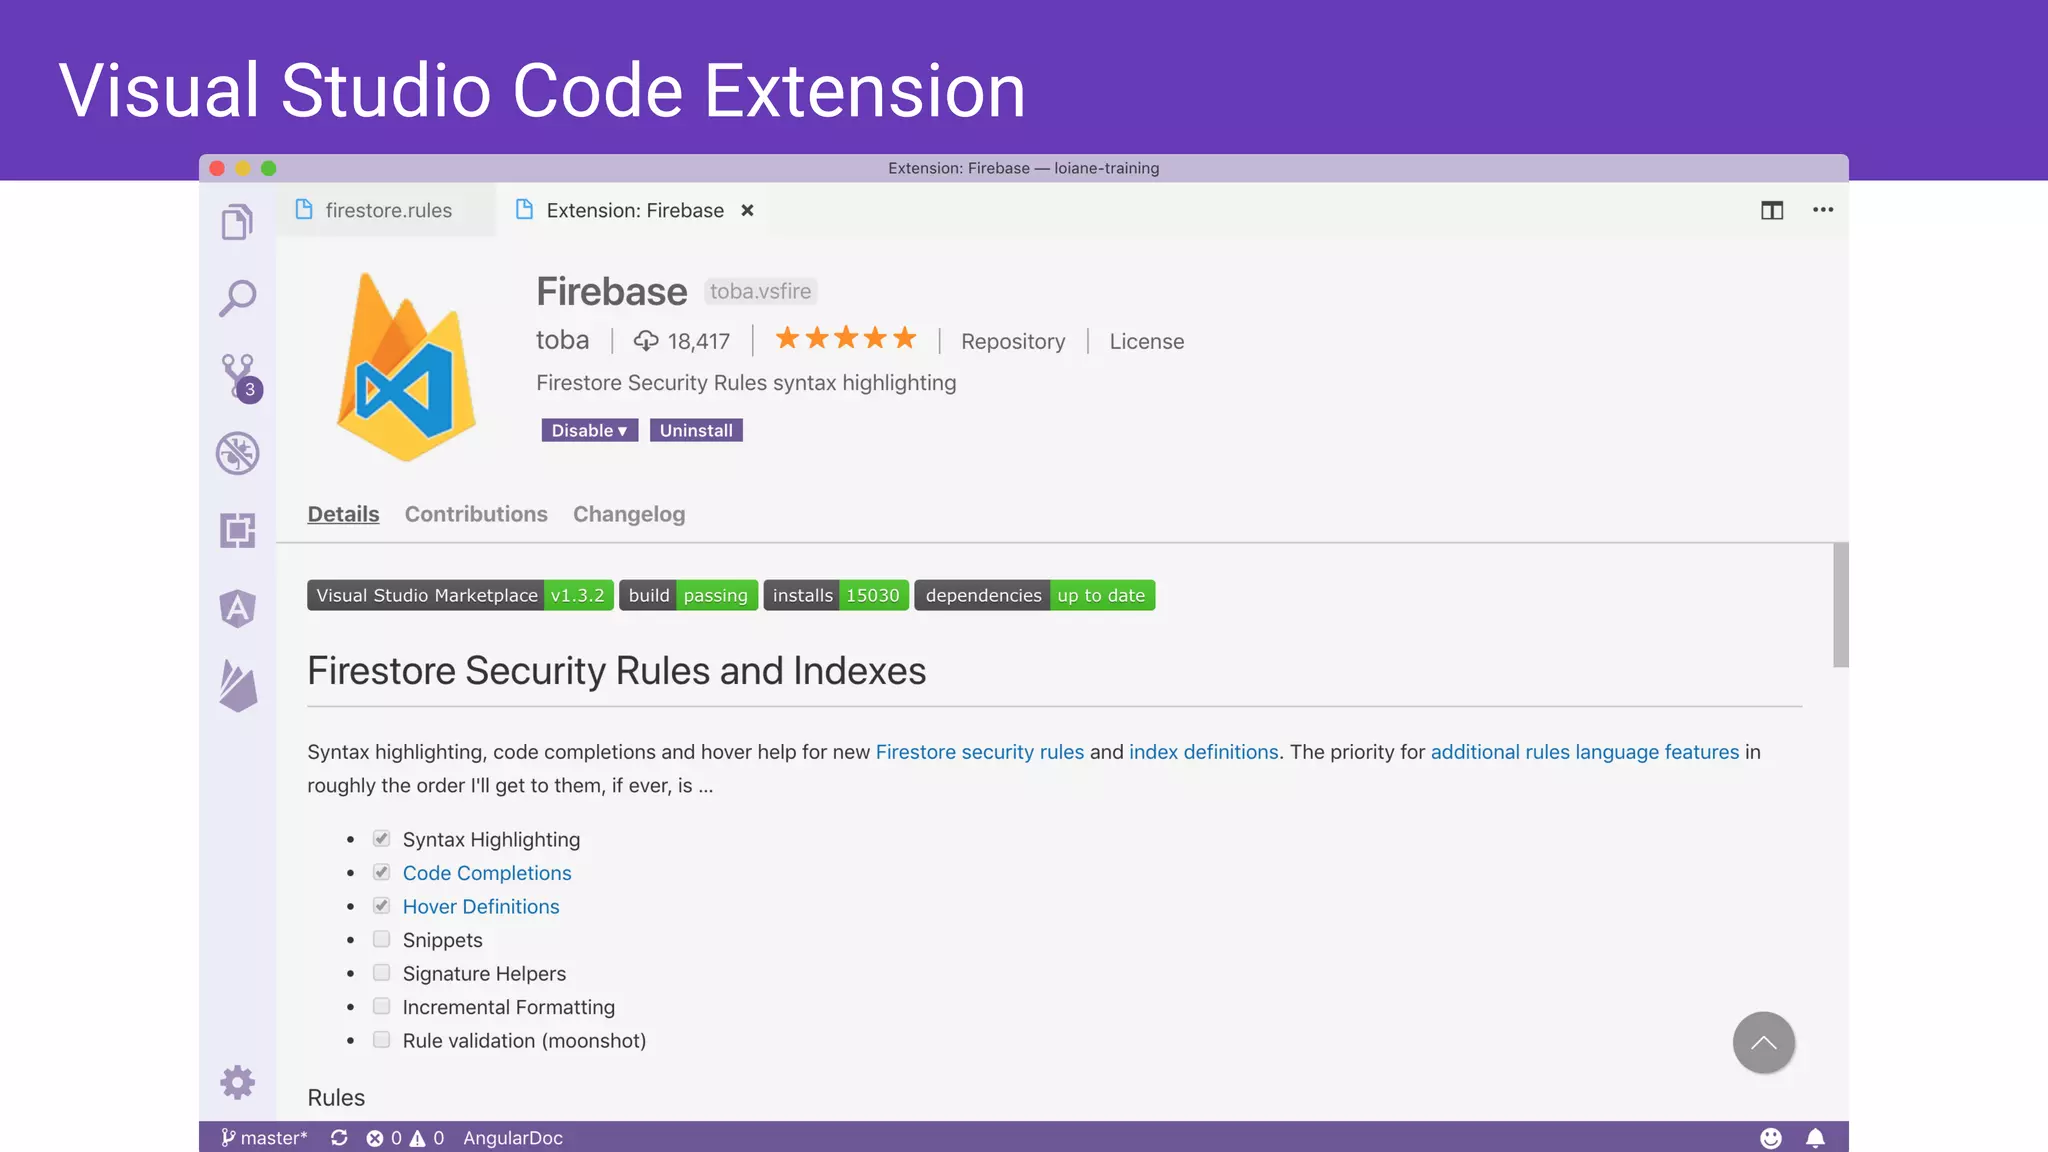Open the Repository link
Screen dimensions: 2048x1152
point(1013,341)
